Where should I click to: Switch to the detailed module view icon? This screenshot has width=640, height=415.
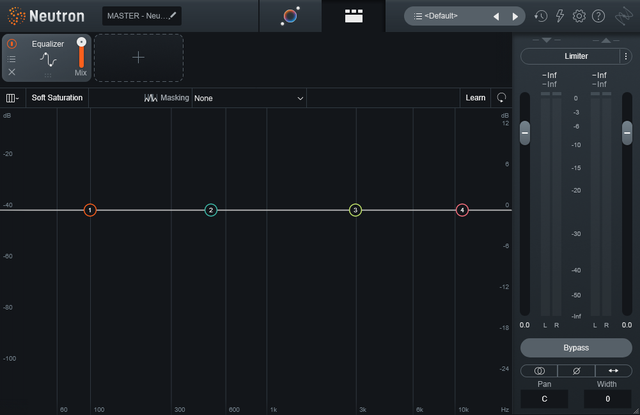point(353,16)
